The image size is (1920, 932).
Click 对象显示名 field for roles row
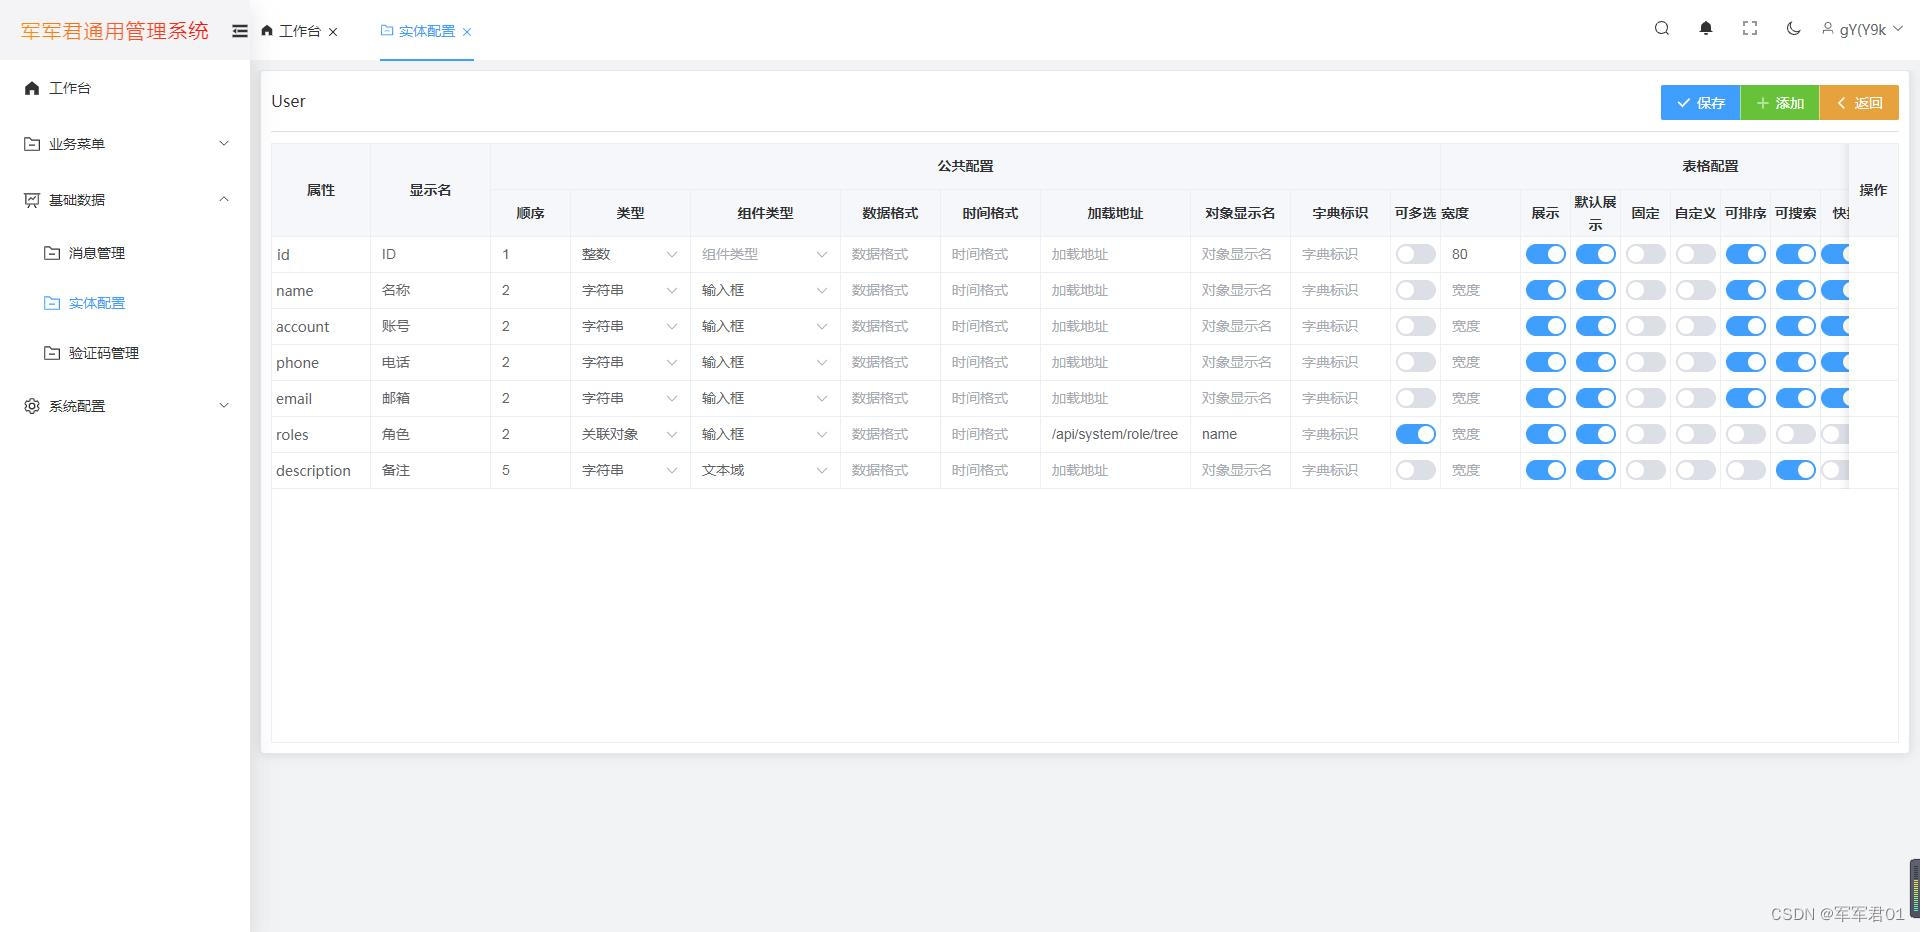[x=1240, y=434]
